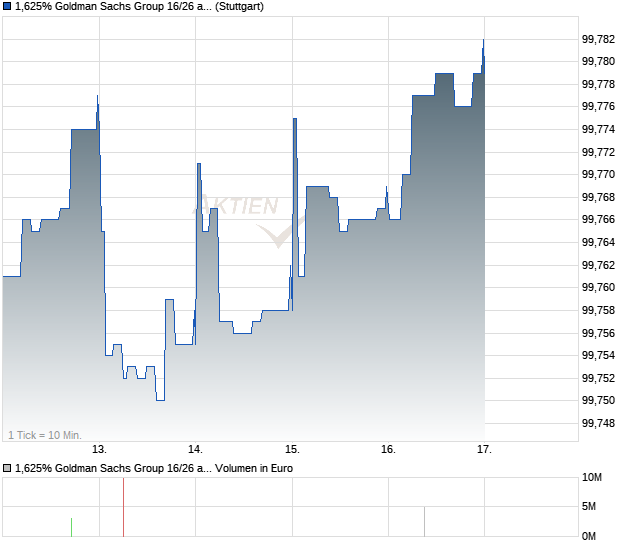
Task: Click the date label '13.' on the x-axis
Action: 99,450
